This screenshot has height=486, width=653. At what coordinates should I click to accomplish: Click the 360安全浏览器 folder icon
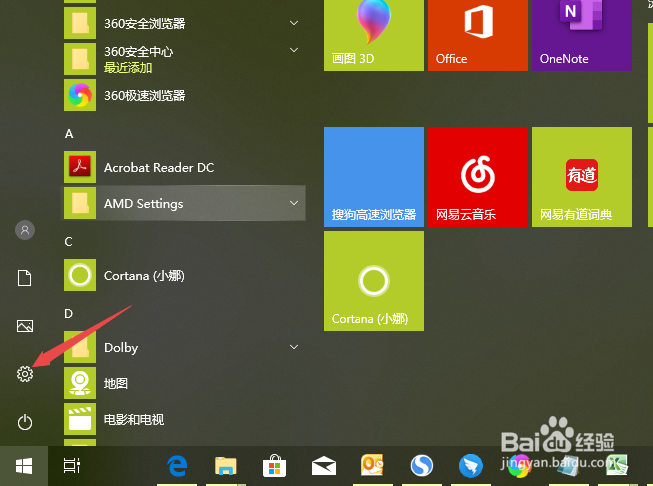tap(80, 23)
